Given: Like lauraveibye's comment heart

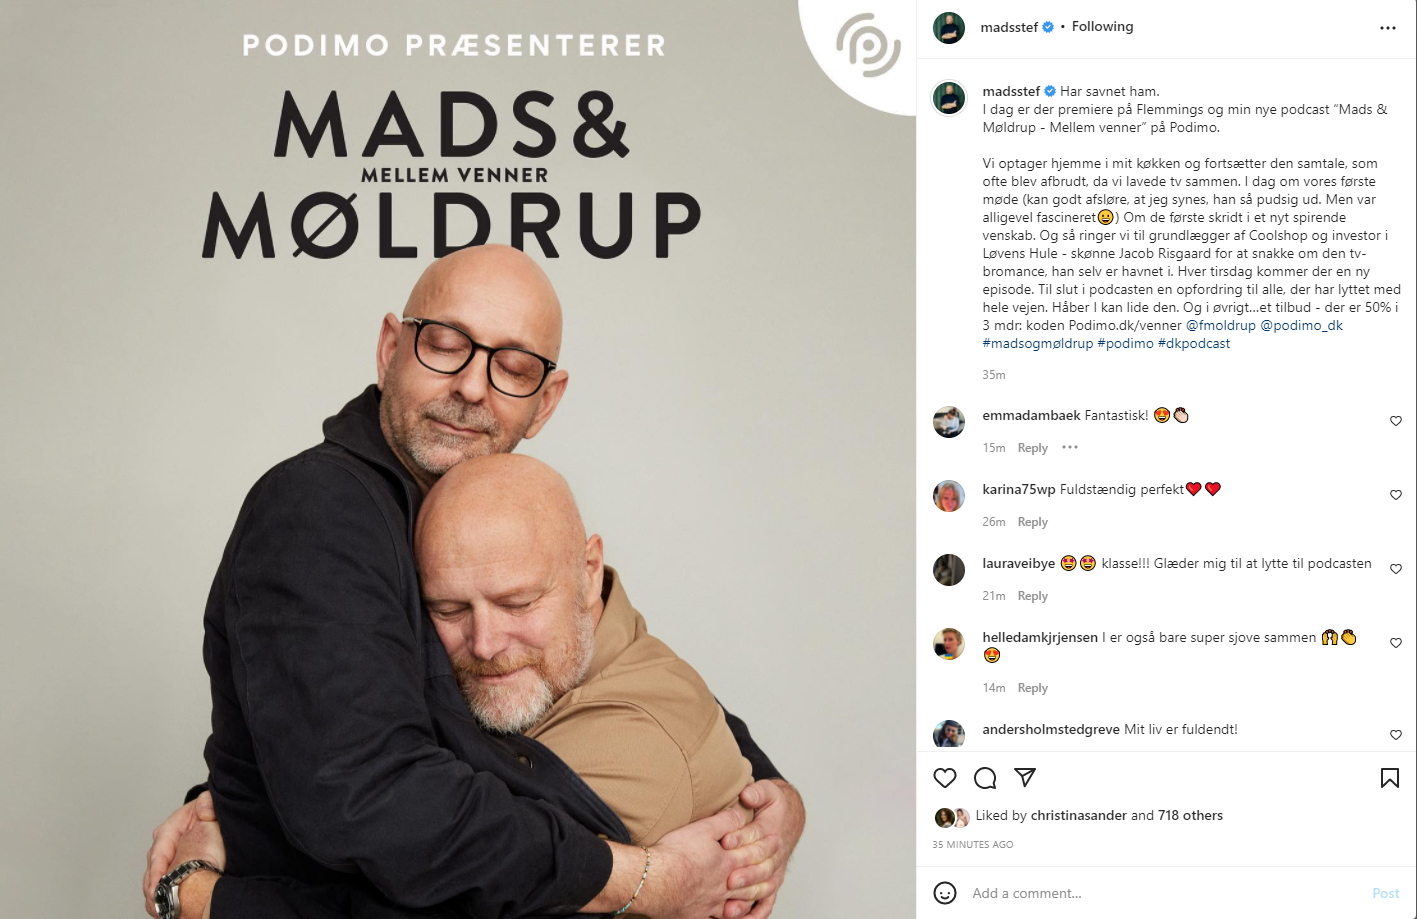Looking at the screenshot, I should click(x=1396, y=569).
